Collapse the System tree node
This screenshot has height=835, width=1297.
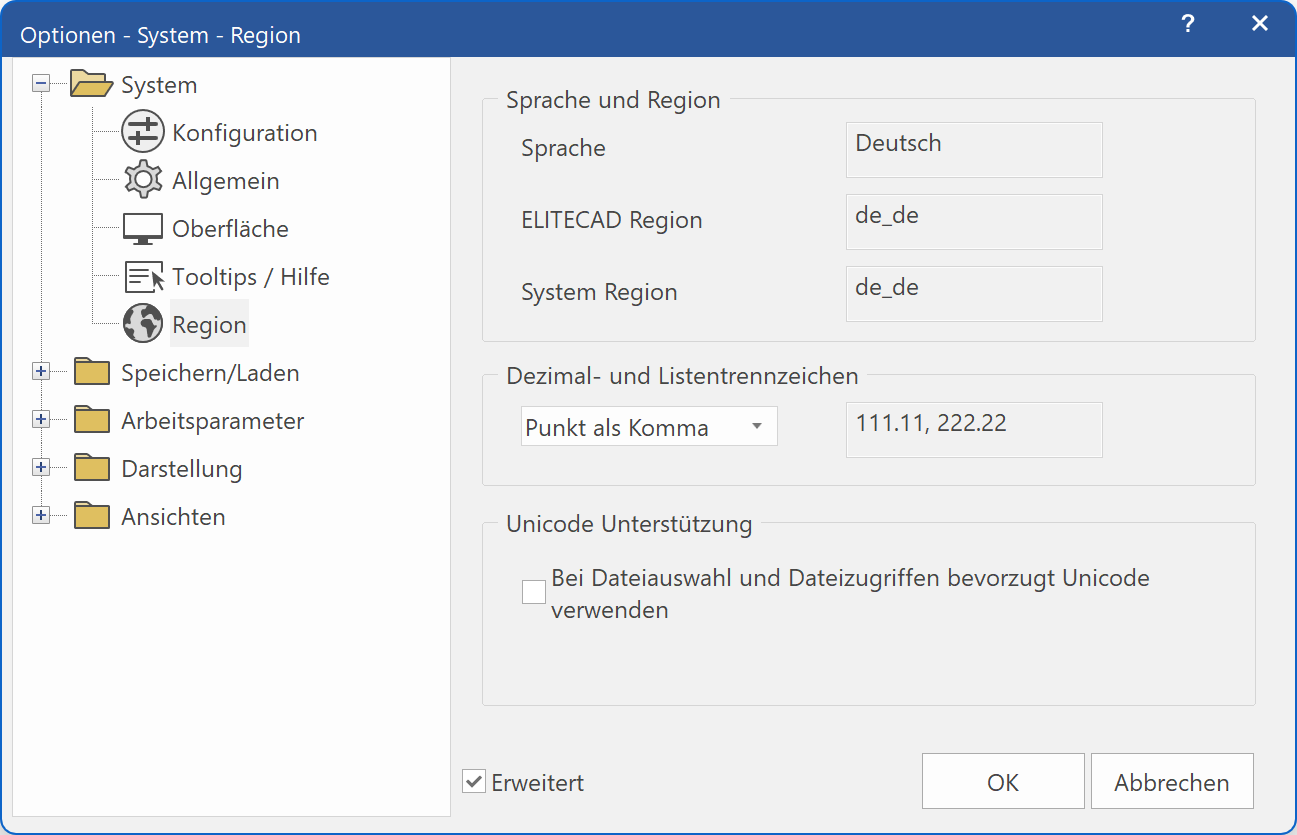(x=40, y=84)
